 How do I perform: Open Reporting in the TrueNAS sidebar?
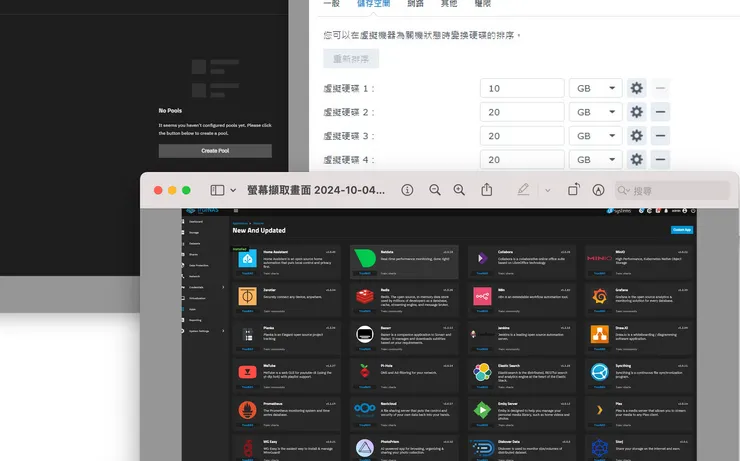[195, 320]
